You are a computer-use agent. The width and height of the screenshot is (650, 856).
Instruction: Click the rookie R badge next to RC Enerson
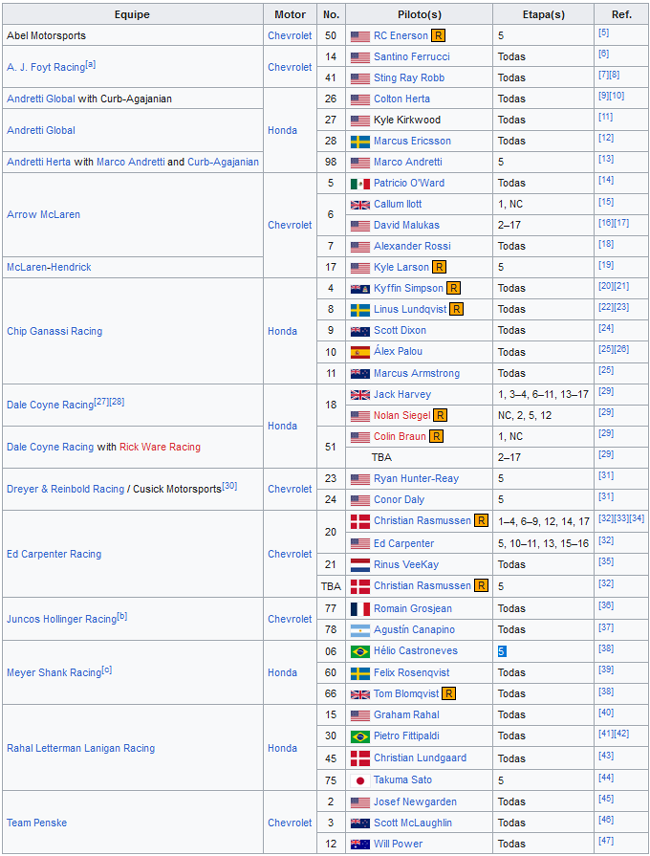coord(438,36)
